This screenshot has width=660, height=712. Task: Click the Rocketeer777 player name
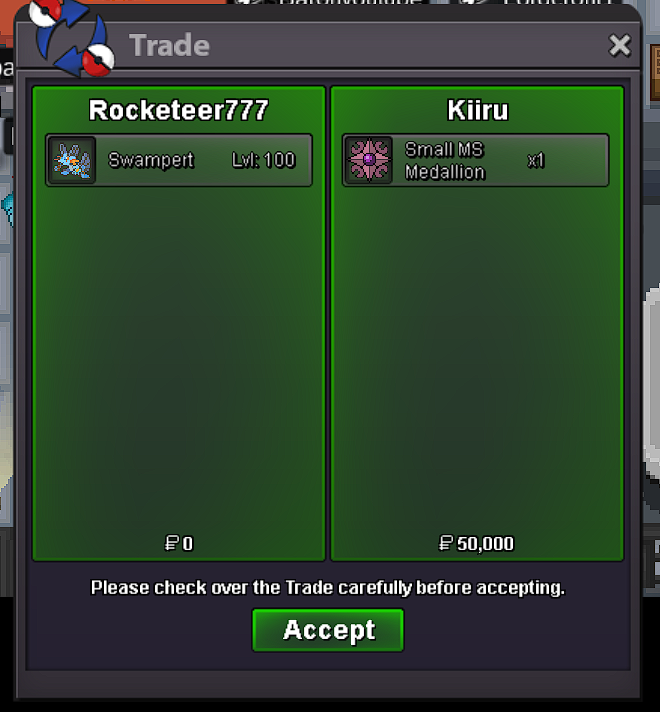pyautogui.click(x=179, y=110)
